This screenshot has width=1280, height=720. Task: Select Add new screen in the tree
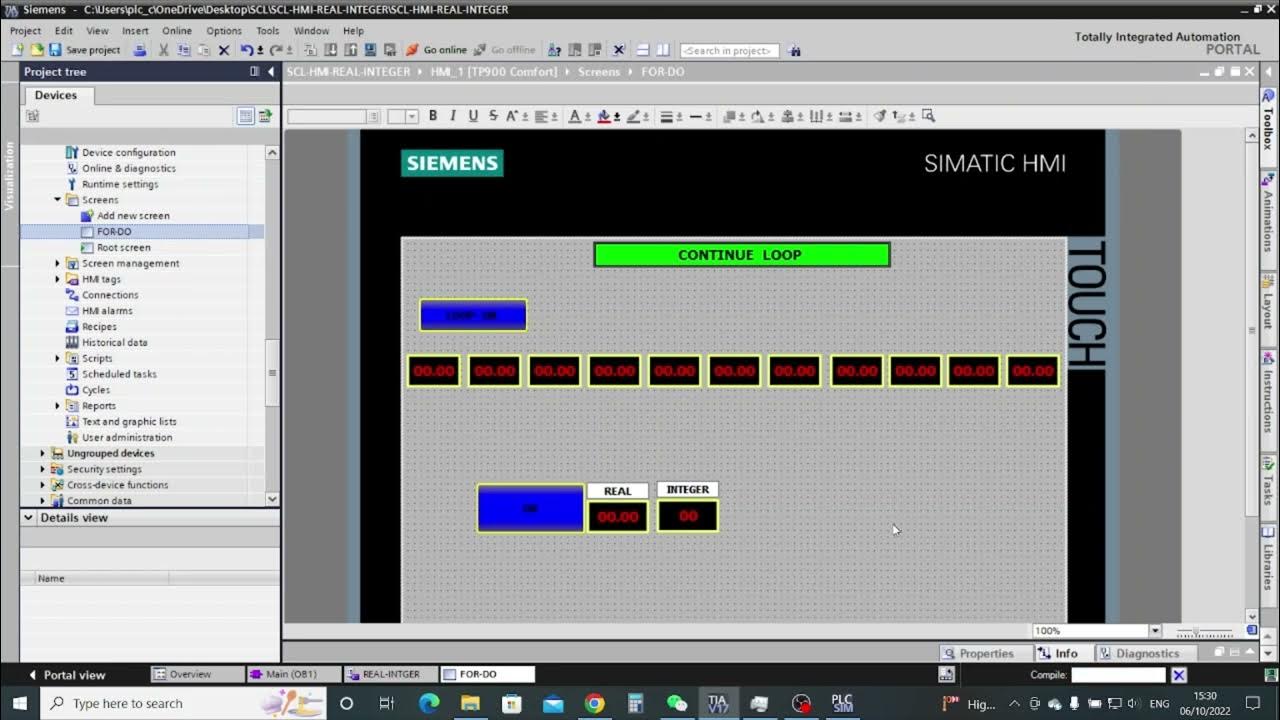(133, 216)
